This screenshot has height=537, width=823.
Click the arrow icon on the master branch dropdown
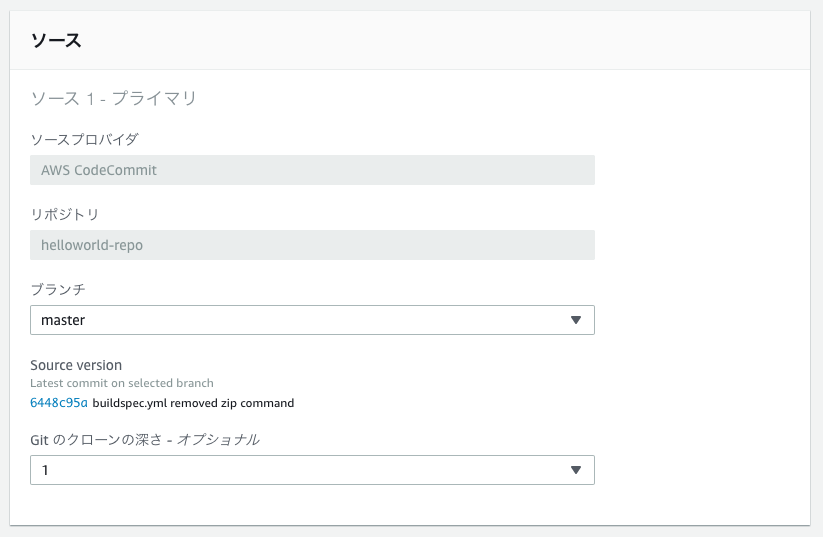point(575,320)
